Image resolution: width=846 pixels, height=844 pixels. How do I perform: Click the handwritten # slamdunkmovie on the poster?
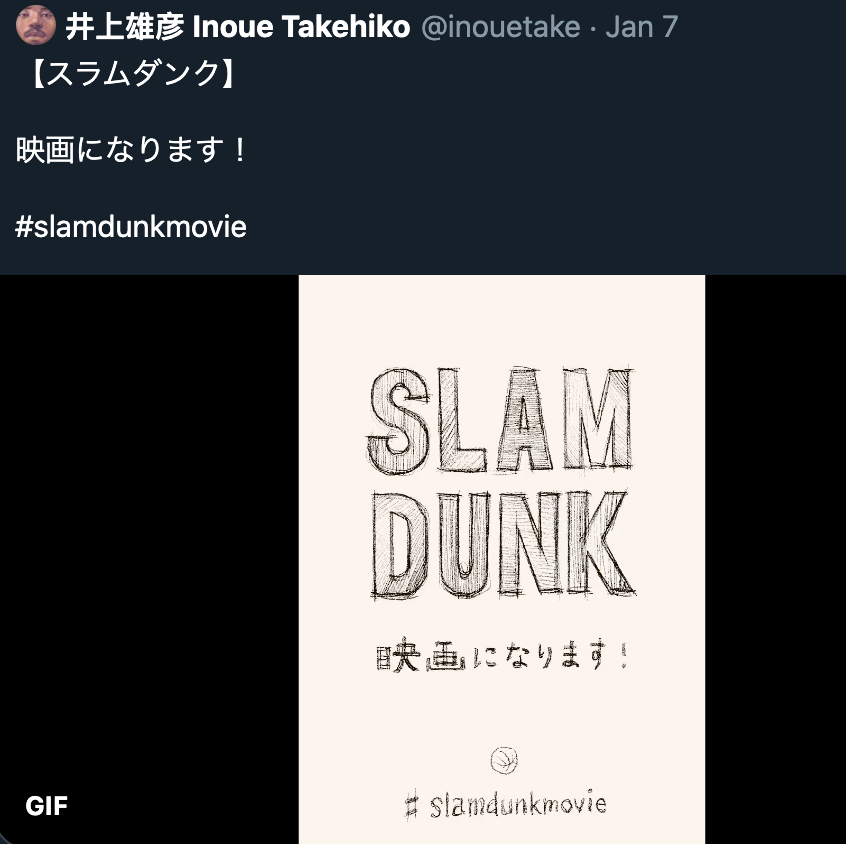(x=505, y=805)
